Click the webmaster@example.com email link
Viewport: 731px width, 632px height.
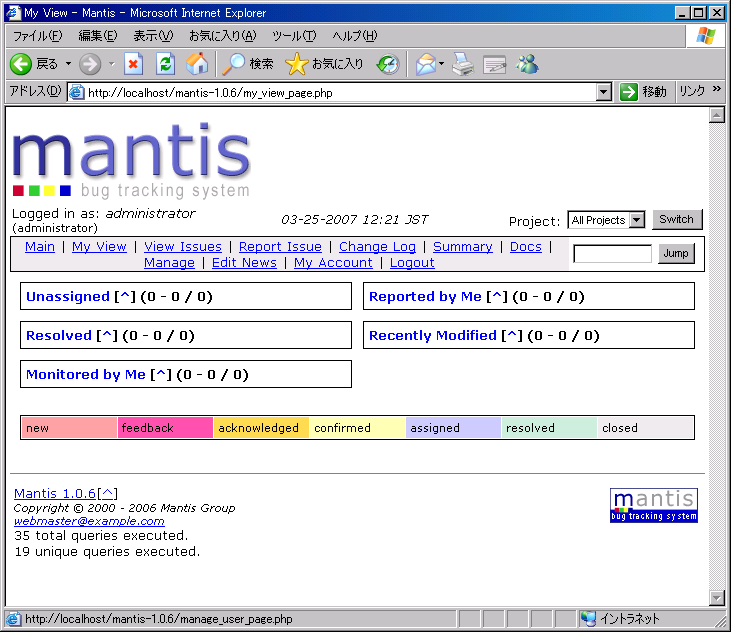pos(89,521)
